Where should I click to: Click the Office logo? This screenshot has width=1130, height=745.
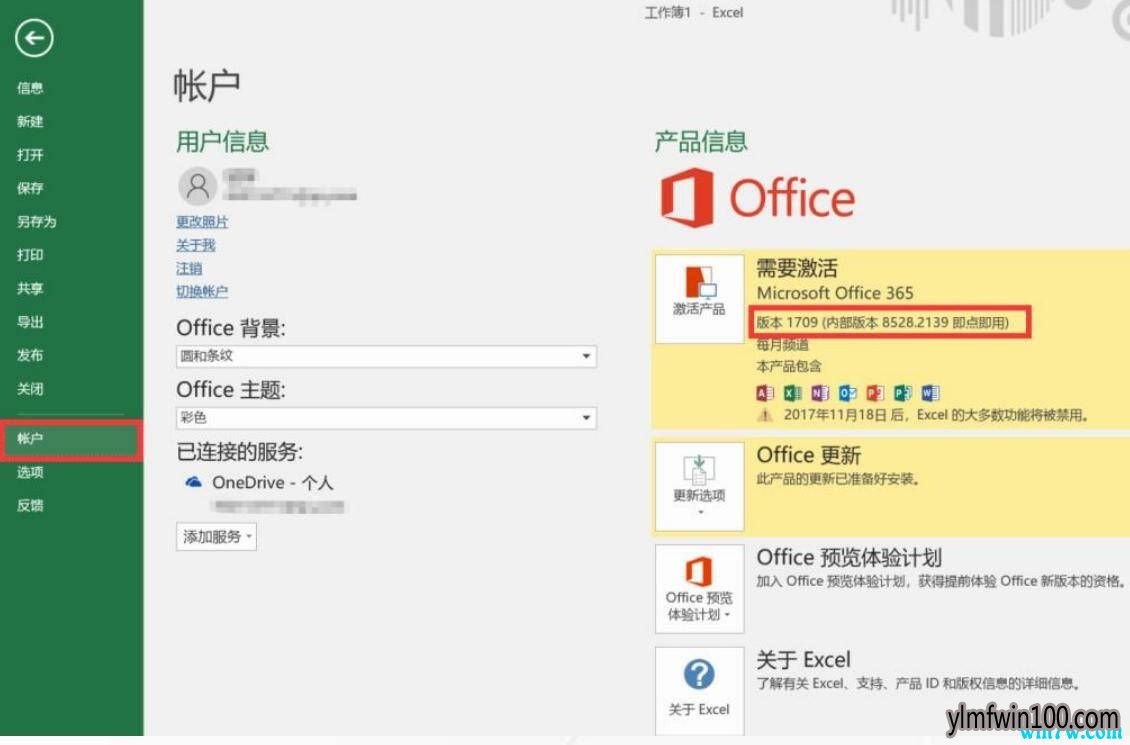[757, 197]
